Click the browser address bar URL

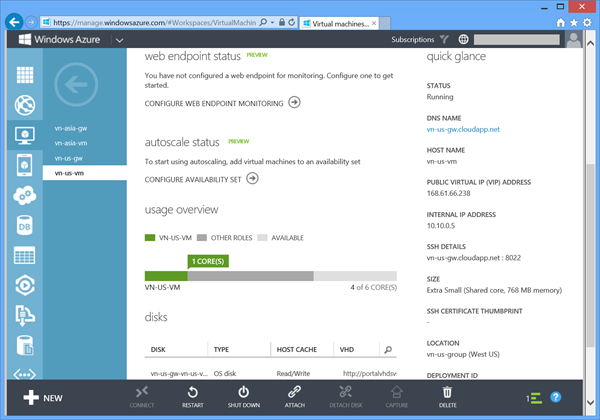pyautogui.click(x=154, y=23)
